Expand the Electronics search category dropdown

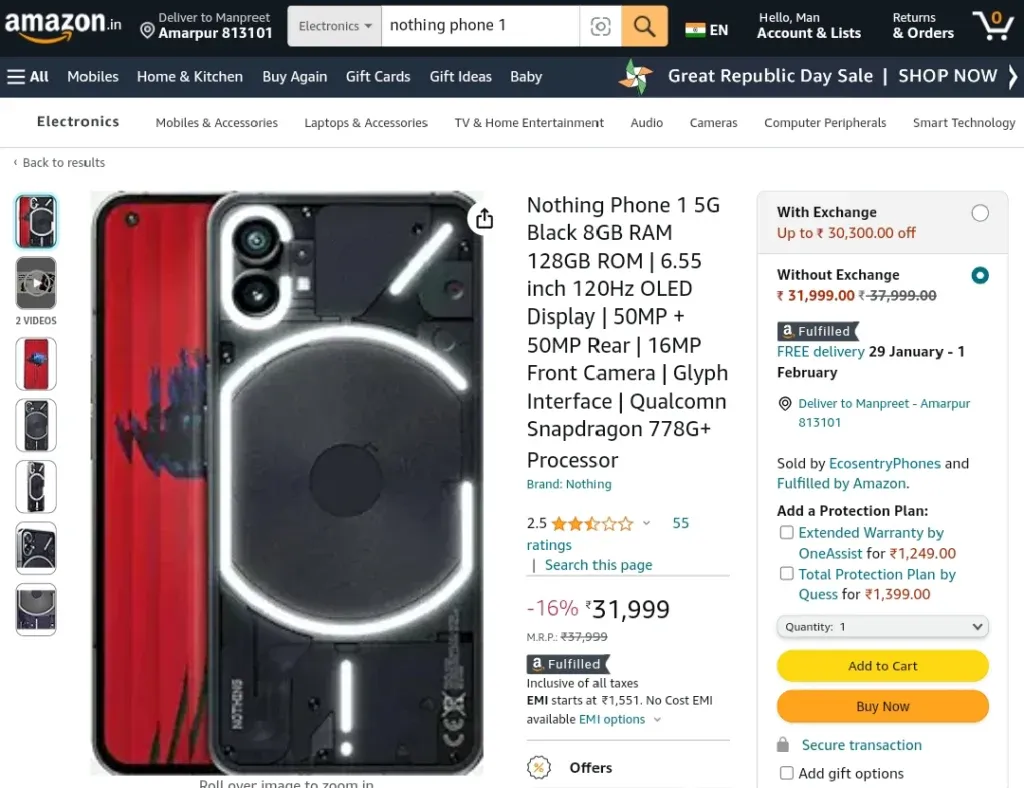pos(334,26)
